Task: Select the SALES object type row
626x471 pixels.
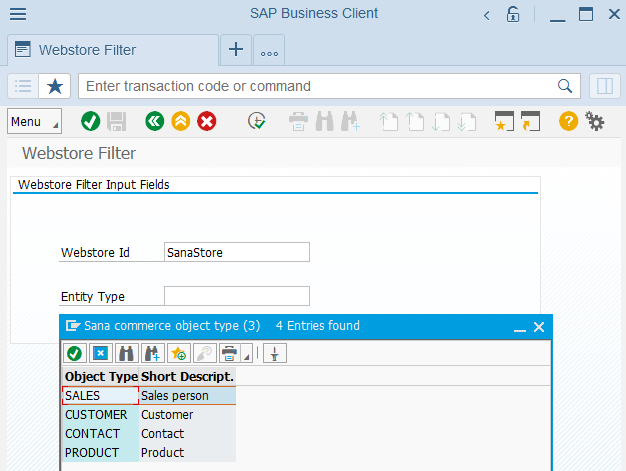Action: (x=101, y=396)
